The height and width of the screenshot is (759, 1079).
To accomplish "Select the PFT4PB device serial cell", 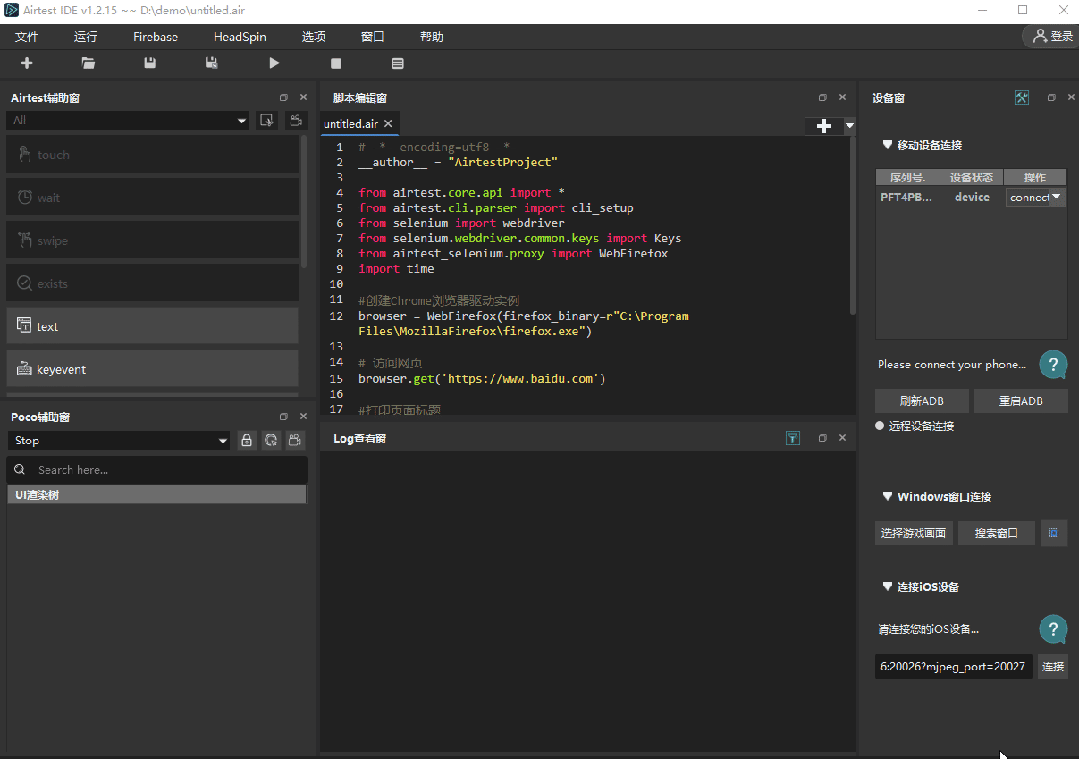I will tap(906, 197).
